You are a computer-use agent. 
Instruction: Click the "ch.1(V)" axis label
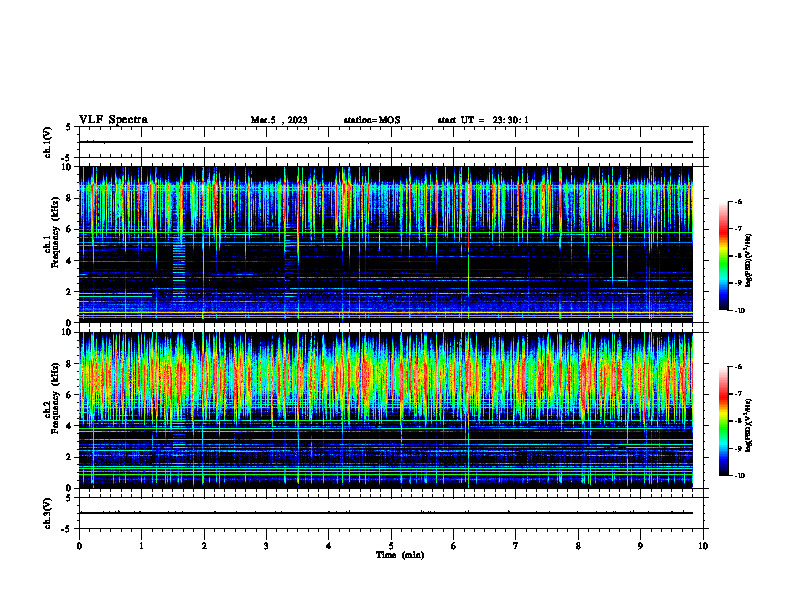[48, 142]
